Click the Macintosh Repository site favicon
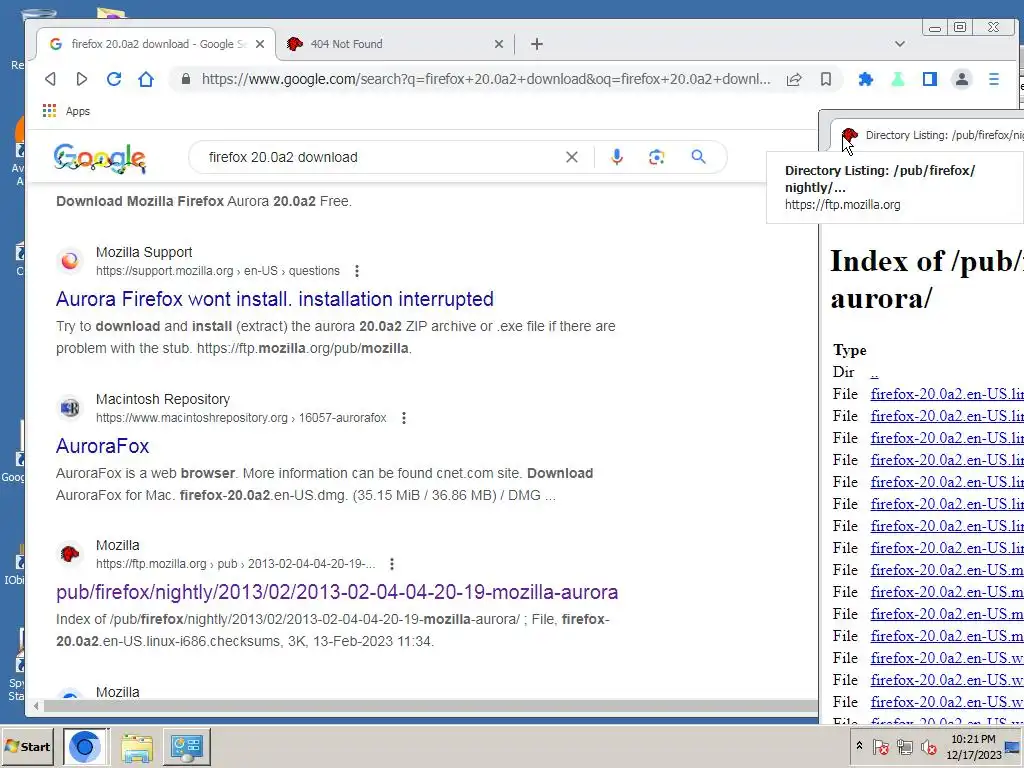Viewport: 1024px width, 768px height. coord(70,408)
